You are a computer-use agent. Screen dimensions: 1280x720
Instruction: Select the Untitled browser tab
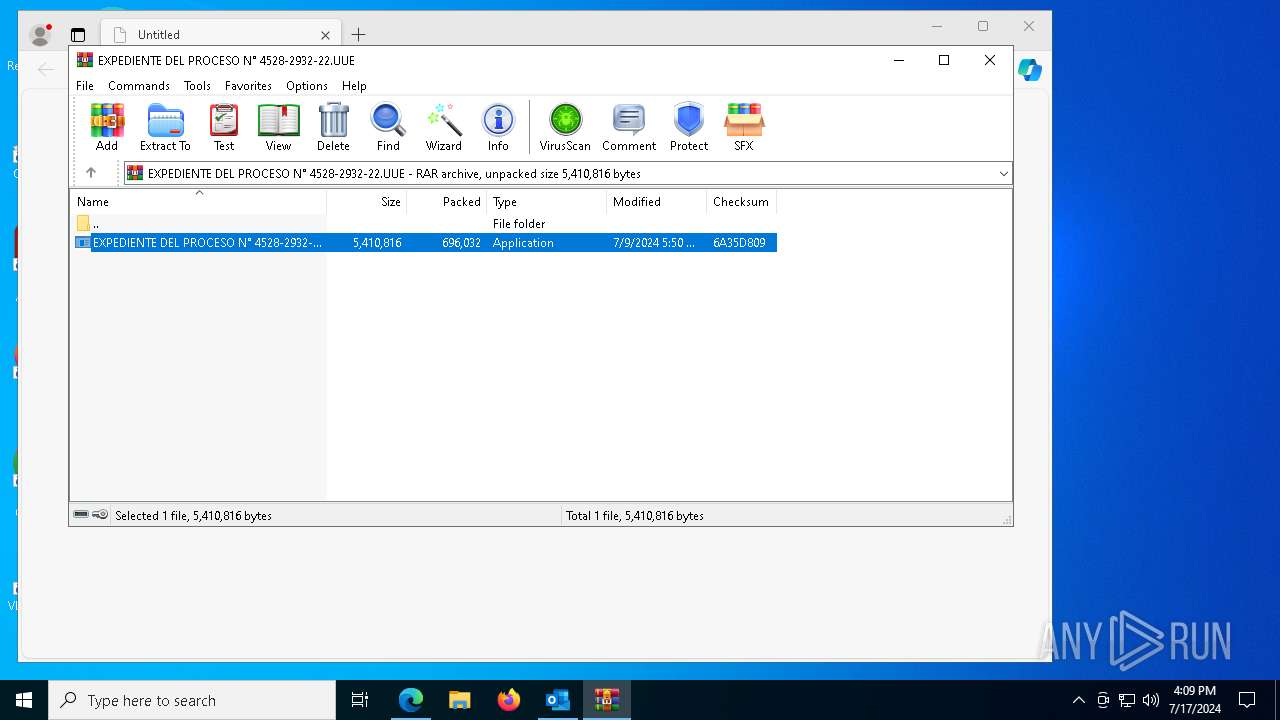[x=221, y=35]
